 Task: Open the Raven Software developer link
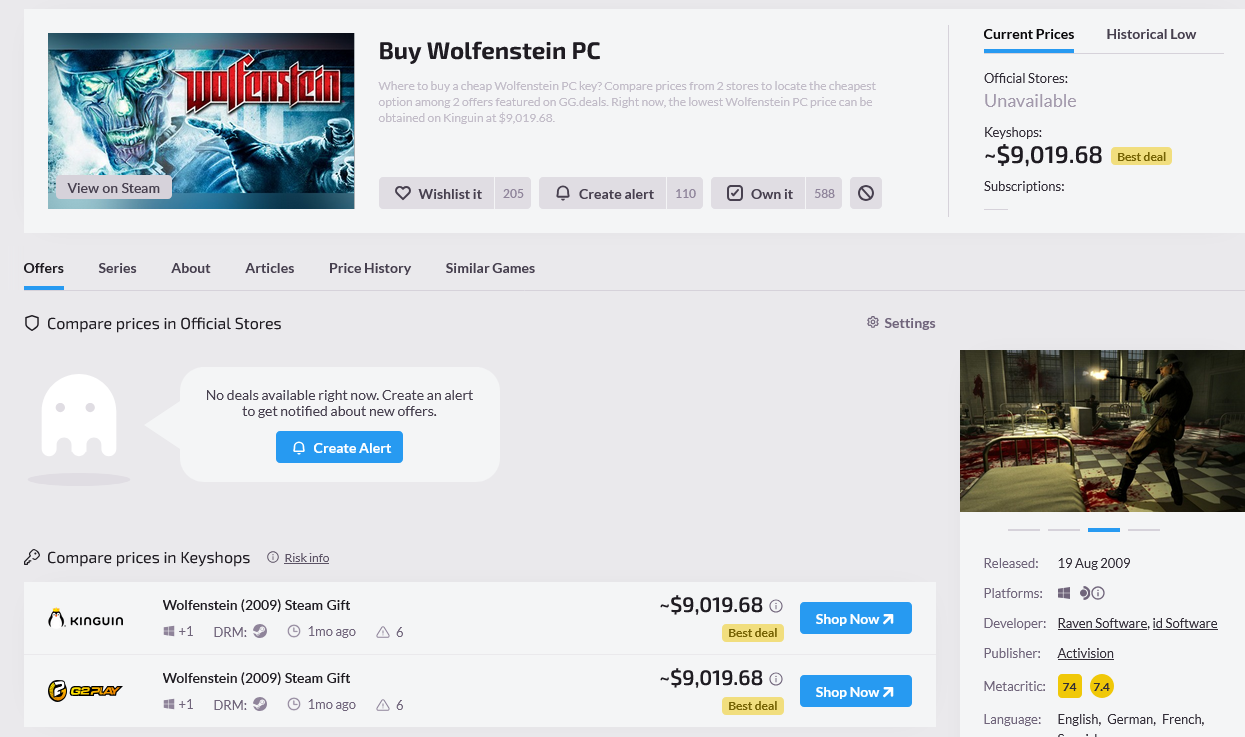click(1102, 623)
